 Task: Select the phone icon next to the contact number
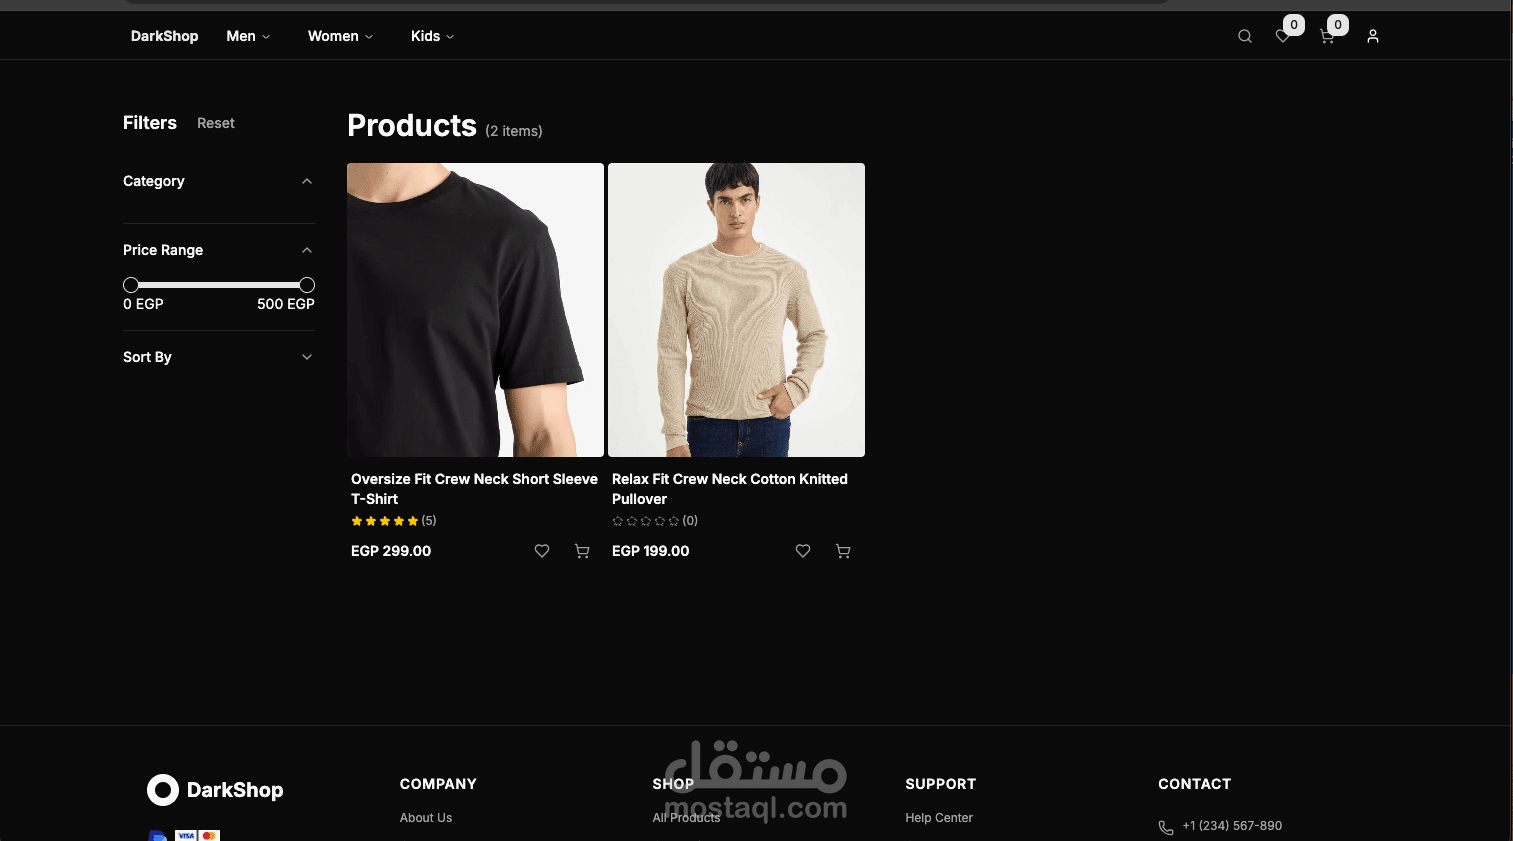tap(1165, 827)
